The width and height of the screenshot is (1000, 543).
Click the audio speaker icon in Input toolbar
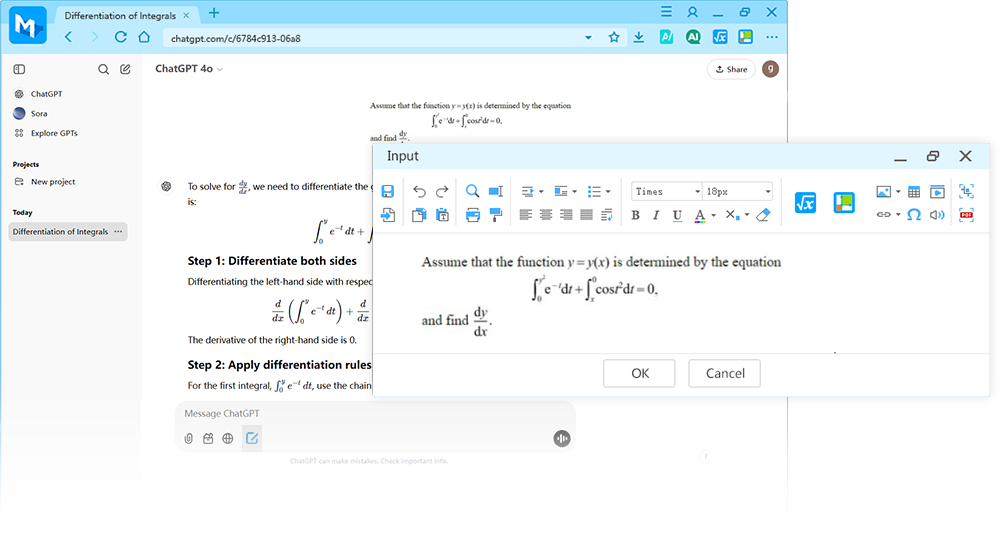(x=937, y=215)
